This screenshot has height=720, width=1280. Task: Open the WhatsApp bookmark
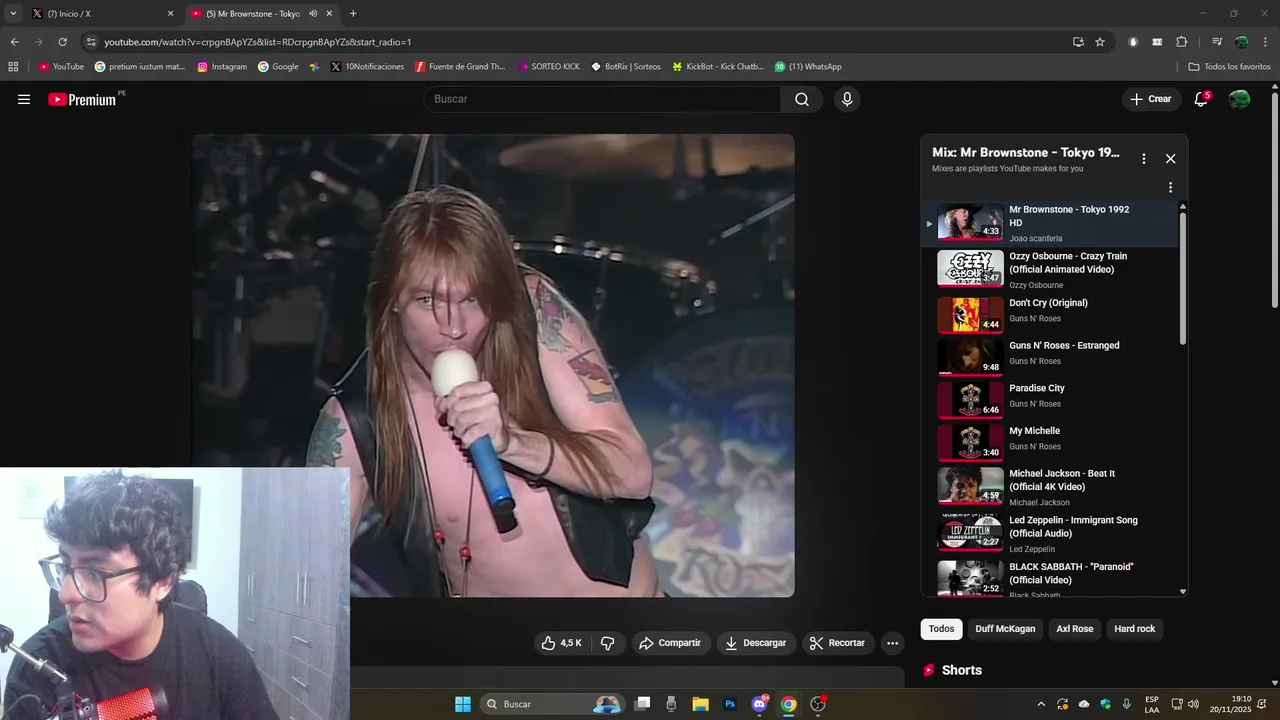pos(808,67)
